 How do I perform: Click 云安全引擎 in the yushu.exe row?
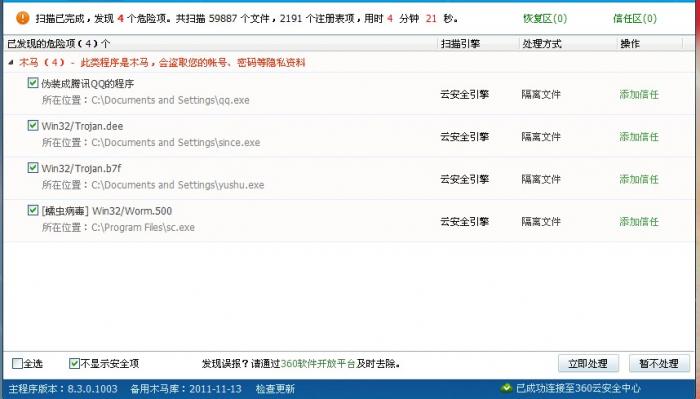pyautogui.click(x=464, y=179)
